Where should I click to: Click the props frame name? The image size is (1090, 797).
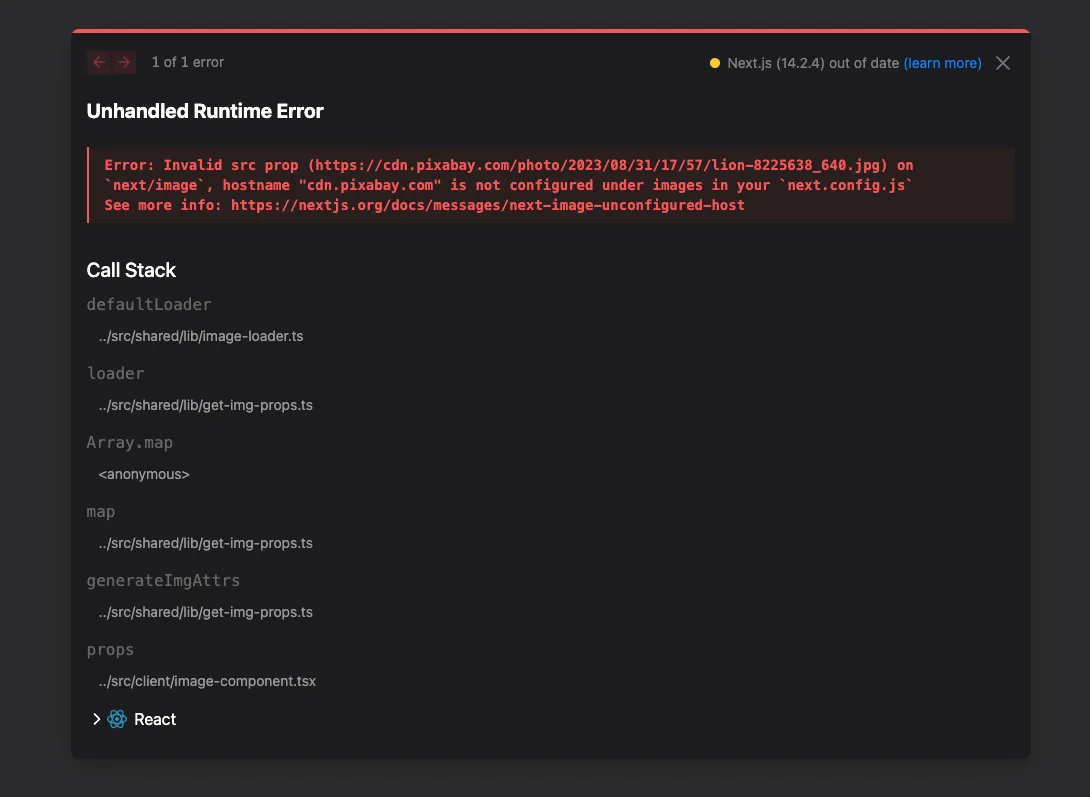pos(110,650)
